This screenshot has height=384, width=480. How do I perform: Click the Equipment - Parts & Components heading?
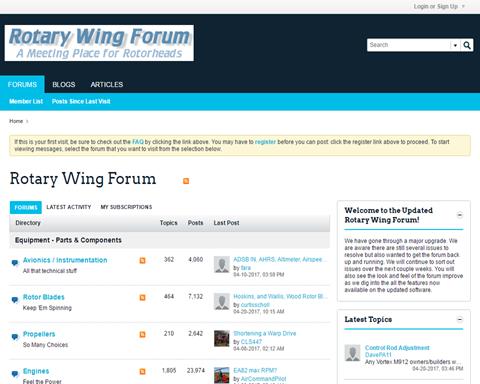(x=68, y=240)
